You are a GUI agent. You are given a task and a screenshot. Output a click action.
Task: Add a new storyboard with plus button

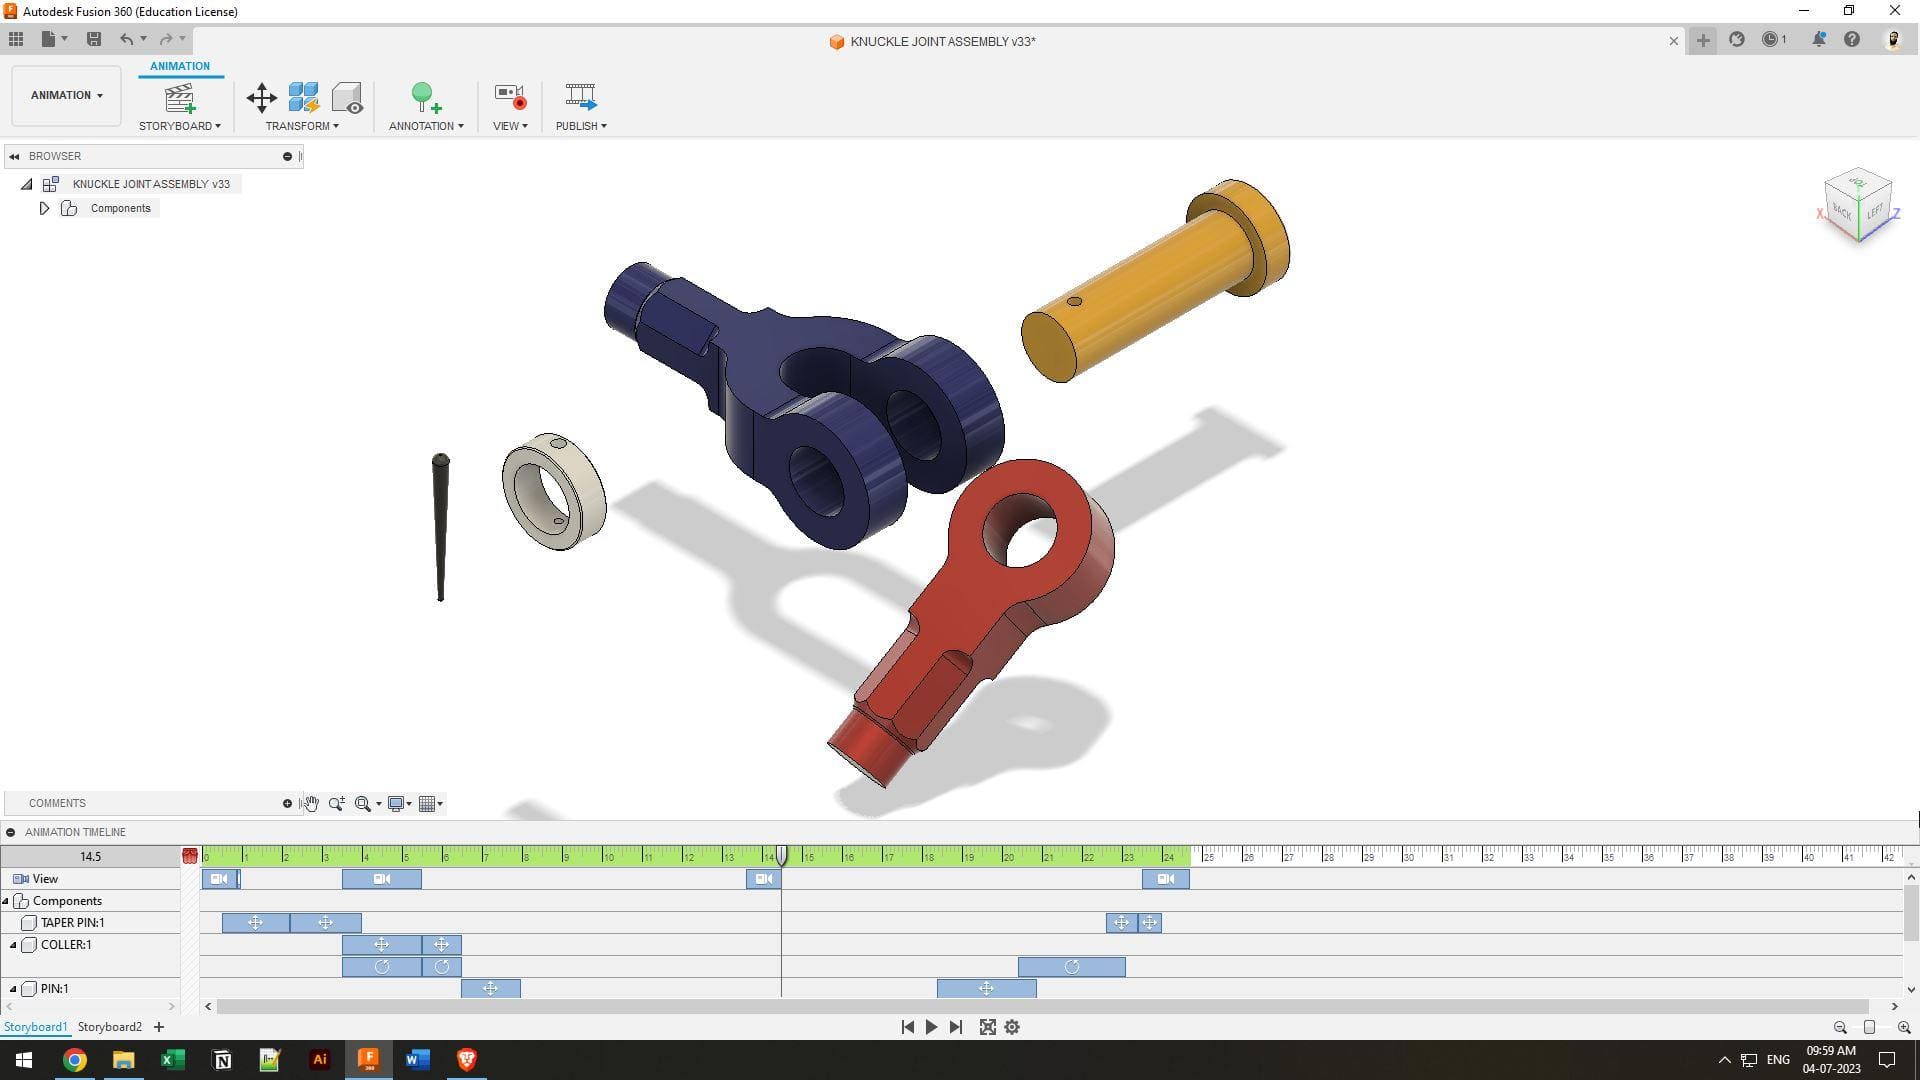158,1027
